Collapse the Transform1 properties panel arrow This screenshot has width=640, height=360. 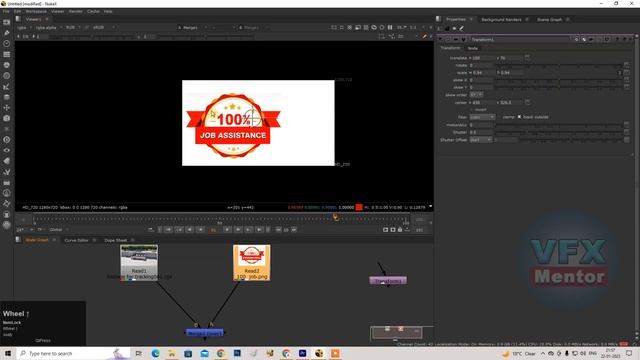[440, 39]
